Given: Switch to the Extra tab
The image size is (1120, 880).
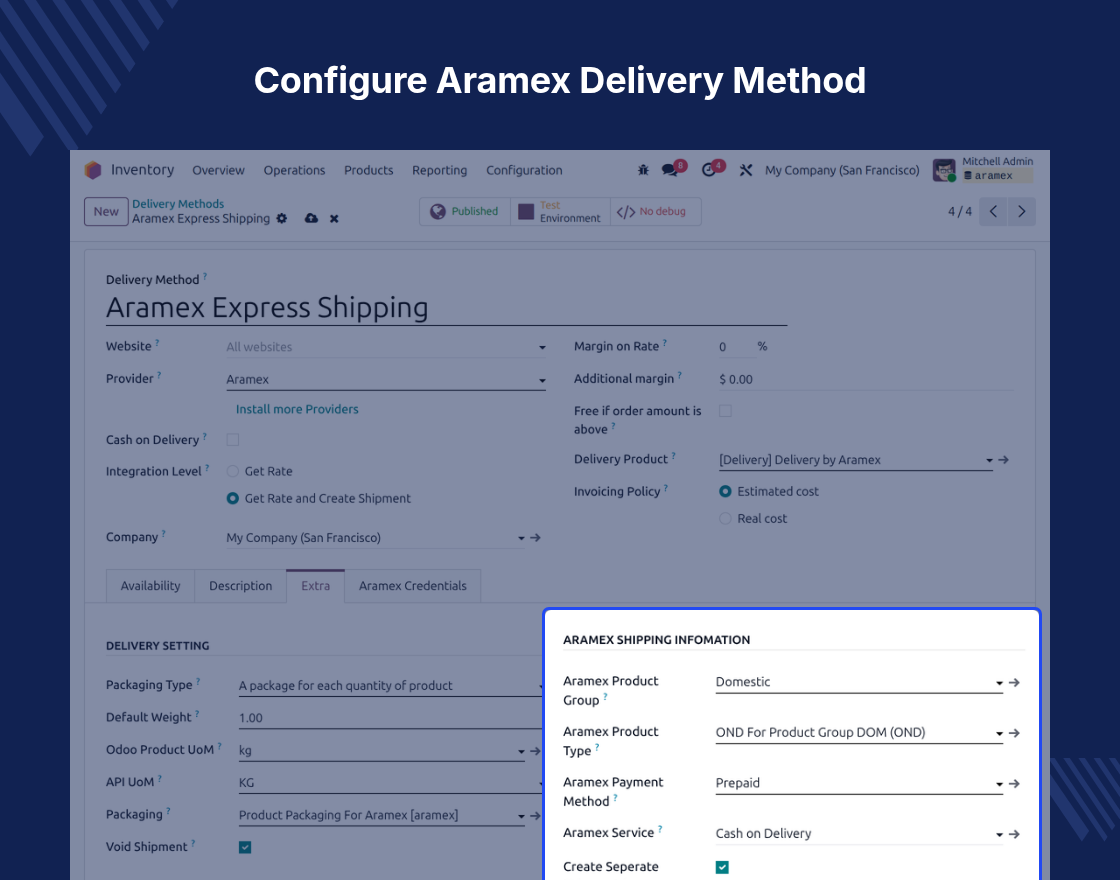Looking at the screenshot, I should pos(316,586).
